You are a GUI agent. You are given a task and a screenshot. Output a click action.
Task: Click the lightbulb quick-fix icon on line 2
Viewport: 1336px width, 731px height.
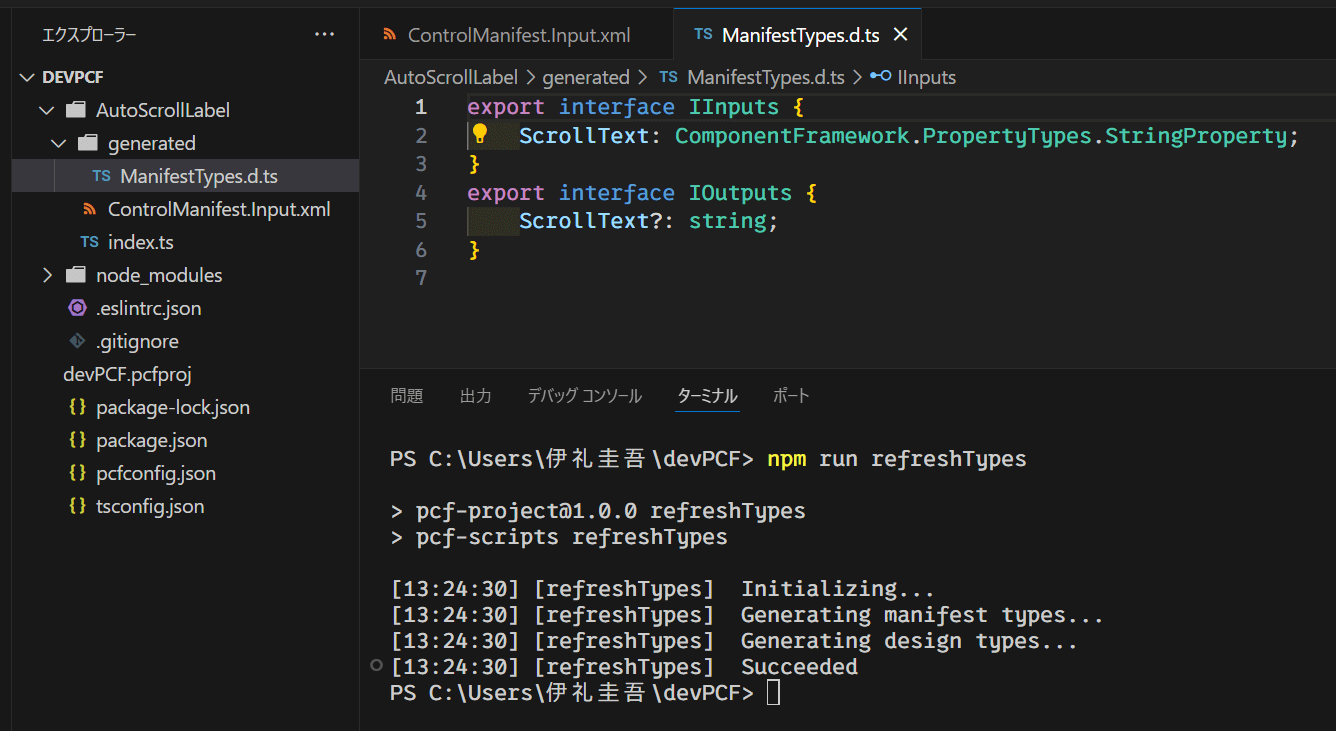(479, 135)
